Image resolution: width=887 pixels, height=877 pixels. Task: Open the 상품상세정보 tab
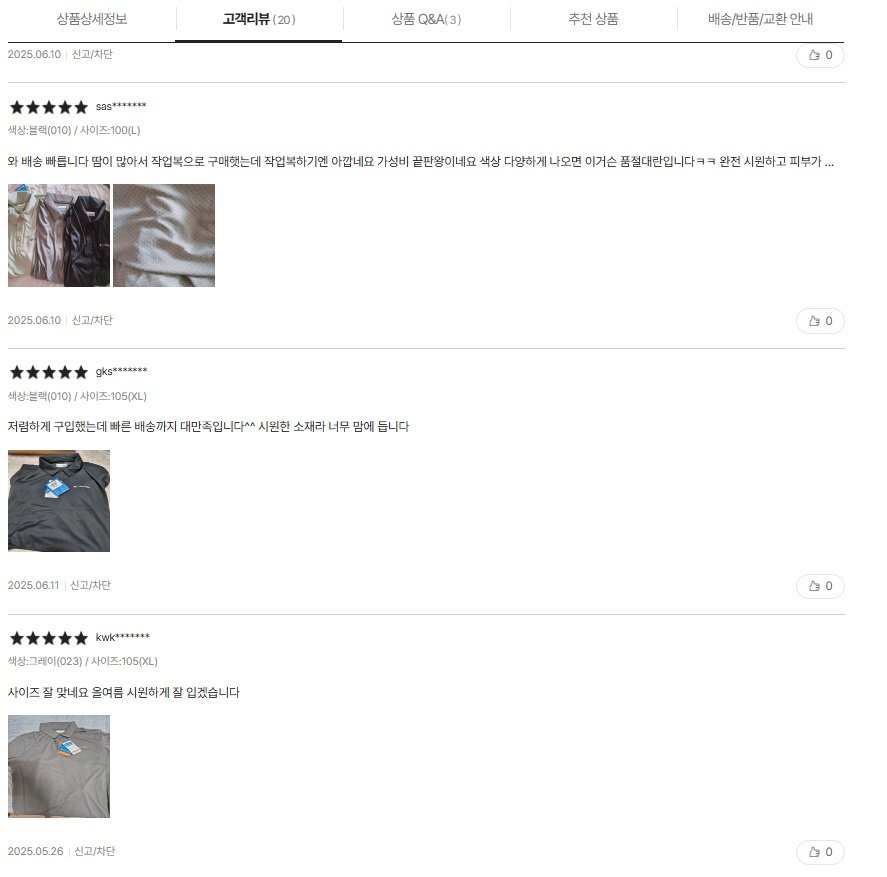pyautogui.click(x=92, y=19)
